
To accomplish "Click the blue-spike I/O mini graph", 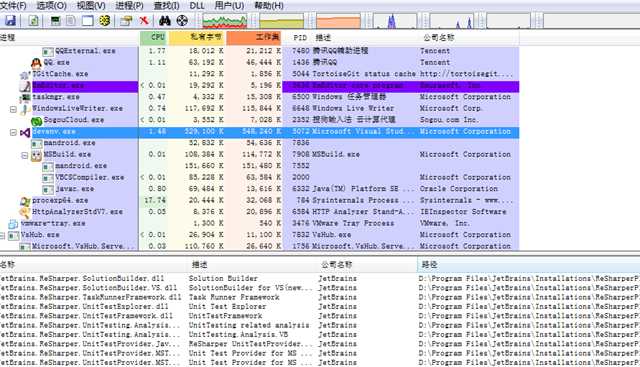I will (395, 20).
